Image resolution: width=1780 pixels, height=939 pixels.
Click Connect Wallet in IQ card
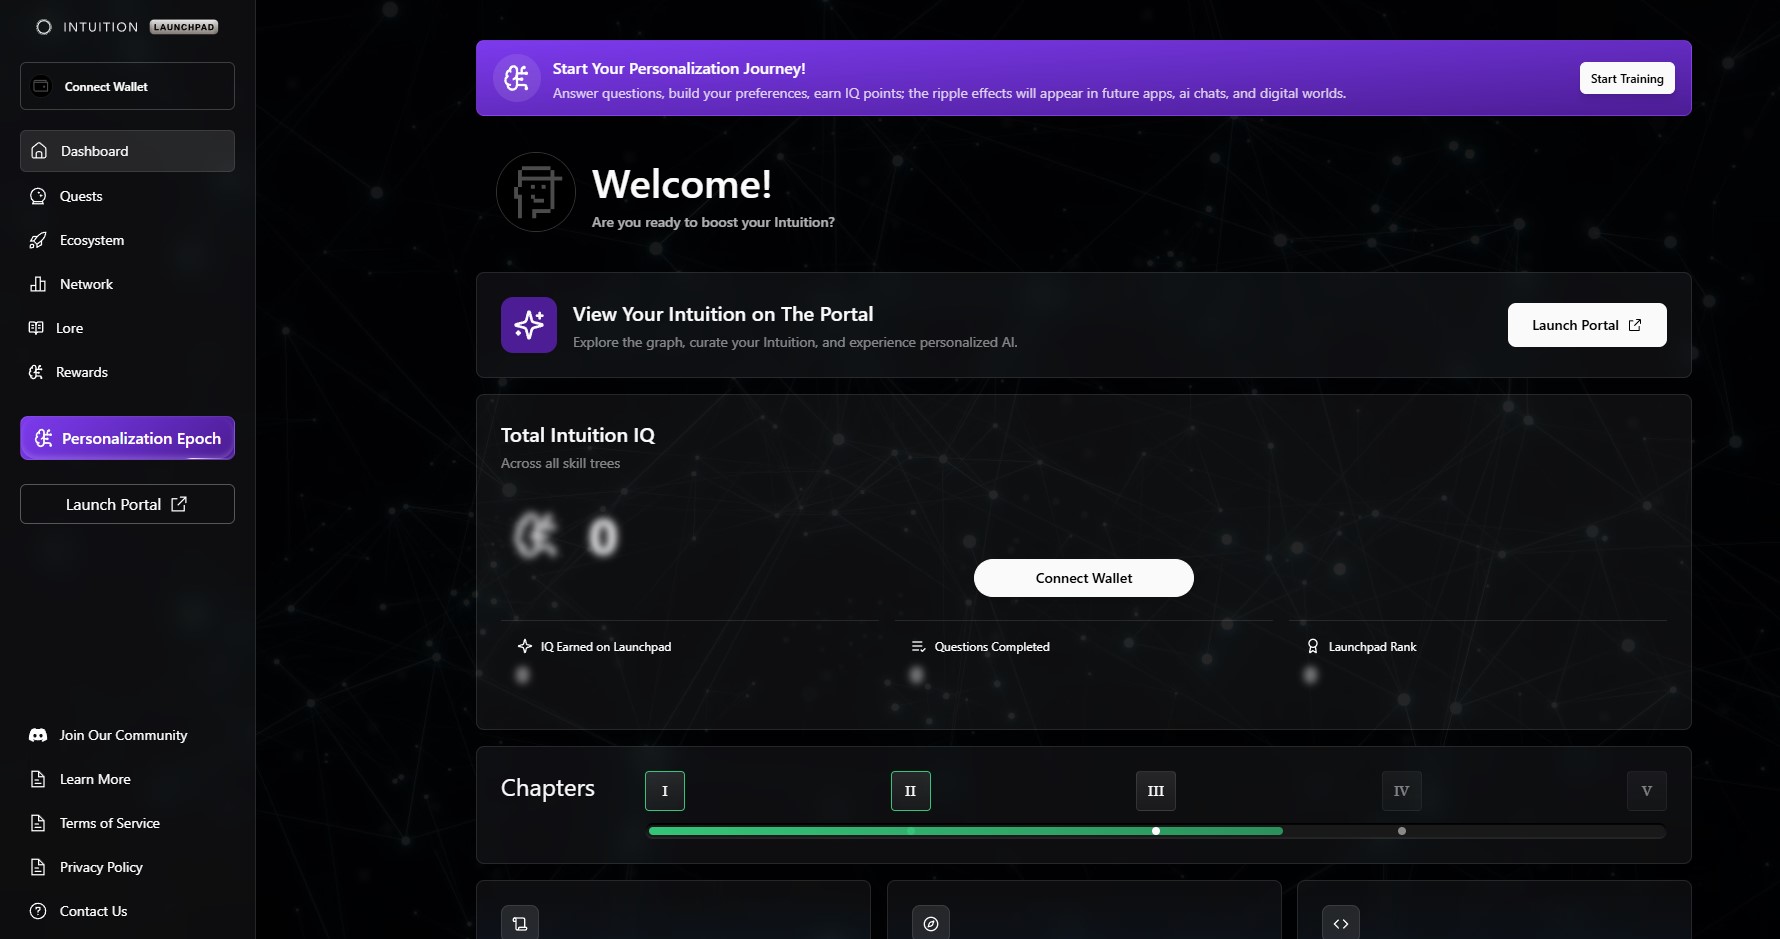[1084, 578]
